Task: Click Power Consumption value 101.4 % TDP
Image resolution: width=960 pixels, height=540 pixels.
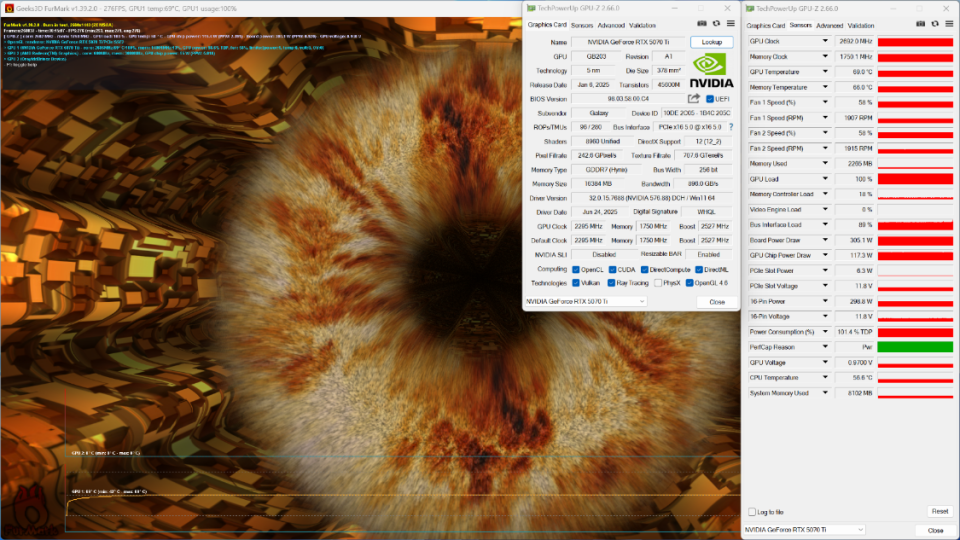Action: point(855,332)
